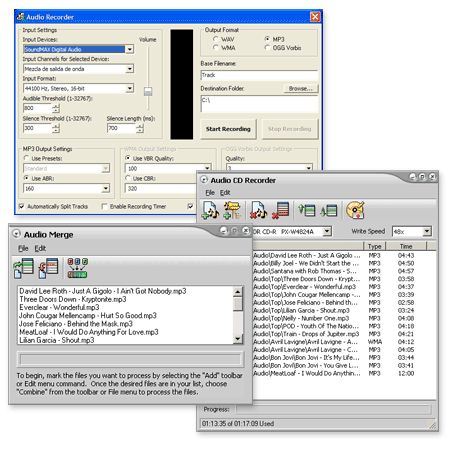Open the MP3 Standard presets dropdown
Viewport: 450px width, 450px height.
[105, 168]
